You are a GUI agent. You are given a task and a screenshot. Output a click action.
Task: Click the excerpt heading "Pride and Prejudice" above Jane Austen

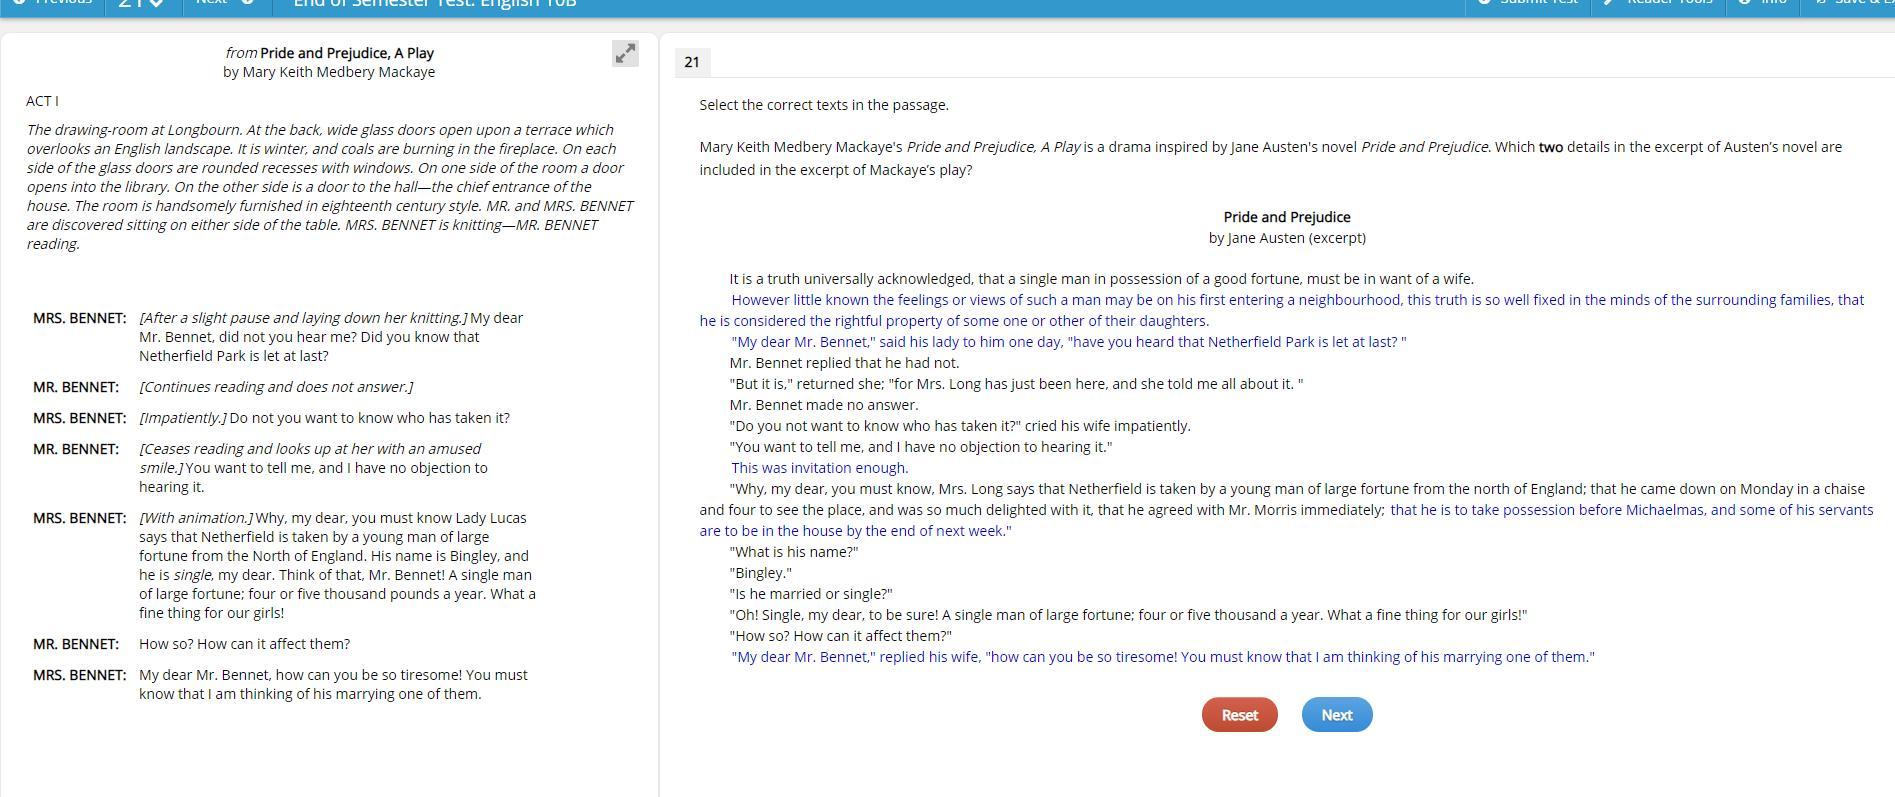point(1287,217)
